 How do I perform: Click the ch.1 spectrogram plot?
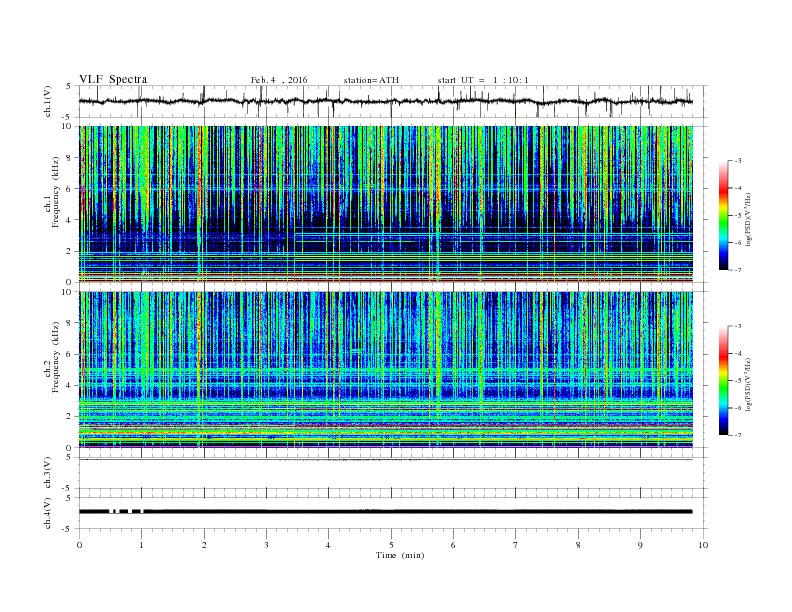pos(386,204)
